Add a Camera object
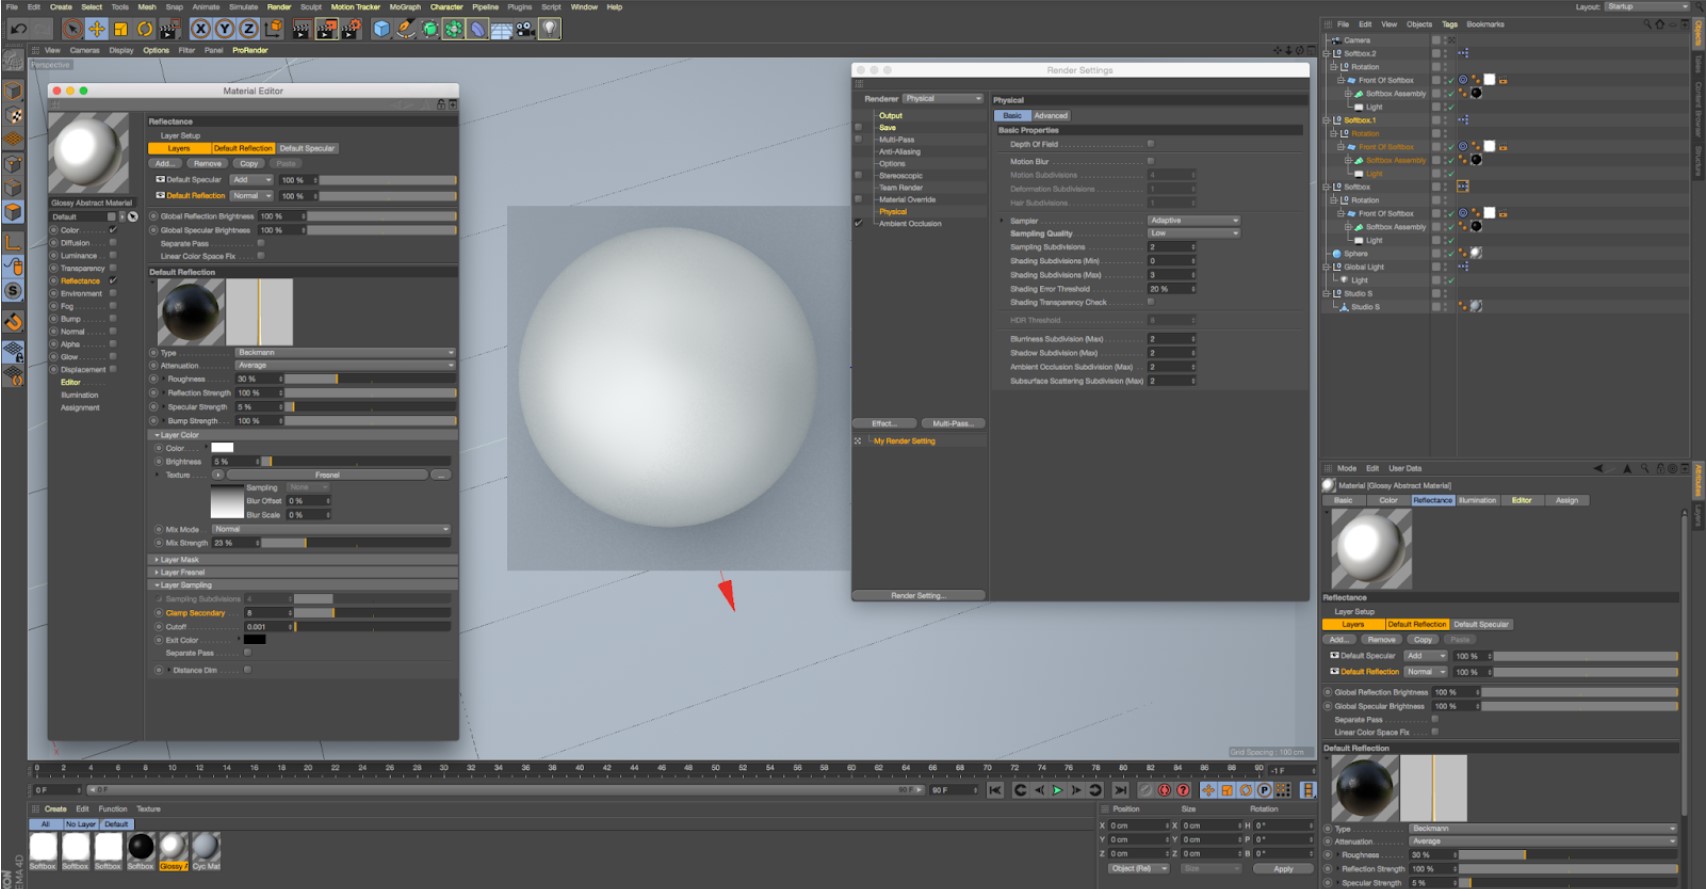The image size is (1706, 889). (525, 29)
